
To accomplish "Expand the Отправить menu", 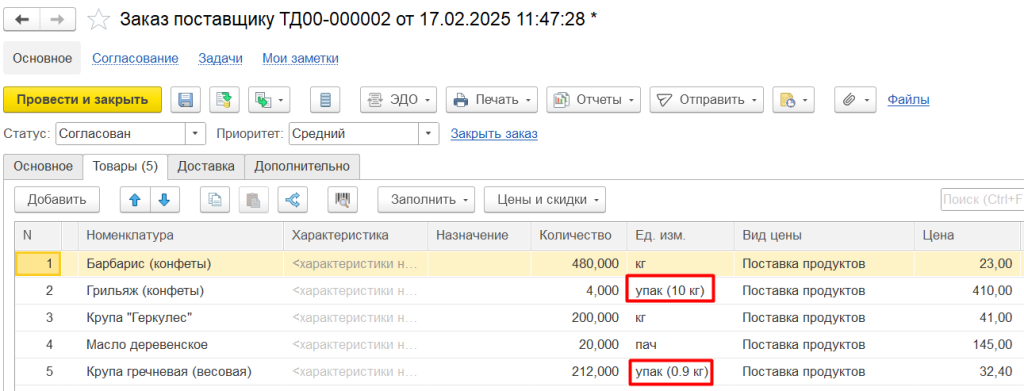I will 707,100.
